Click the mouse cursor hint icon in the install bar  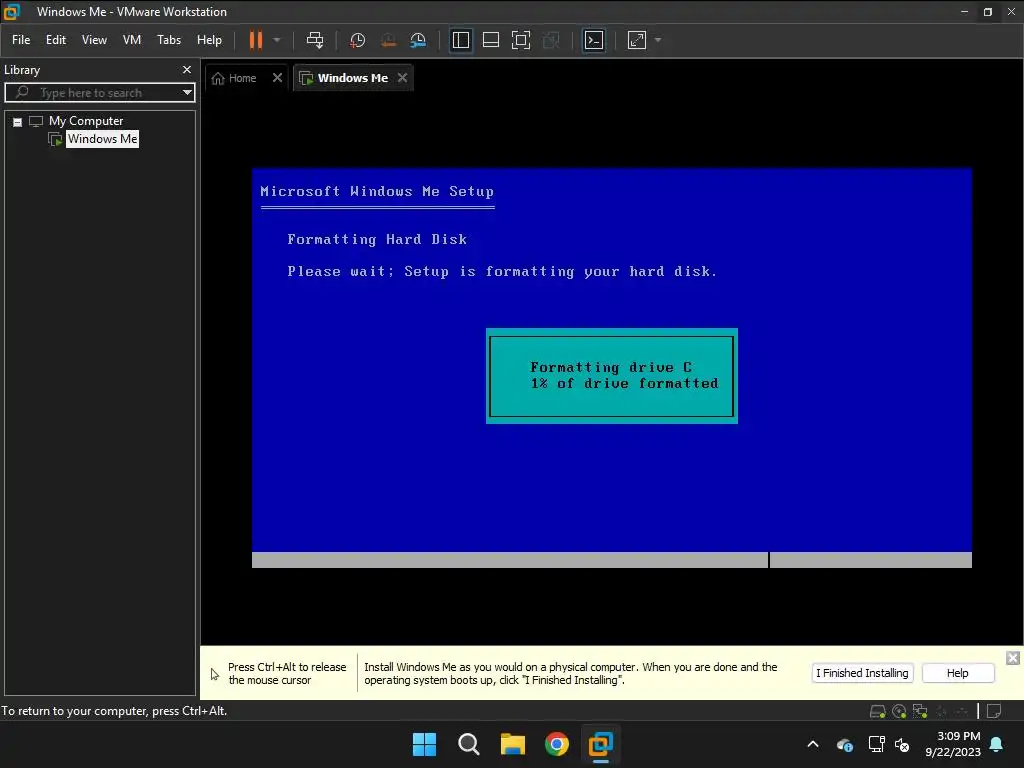coord(215,674)
